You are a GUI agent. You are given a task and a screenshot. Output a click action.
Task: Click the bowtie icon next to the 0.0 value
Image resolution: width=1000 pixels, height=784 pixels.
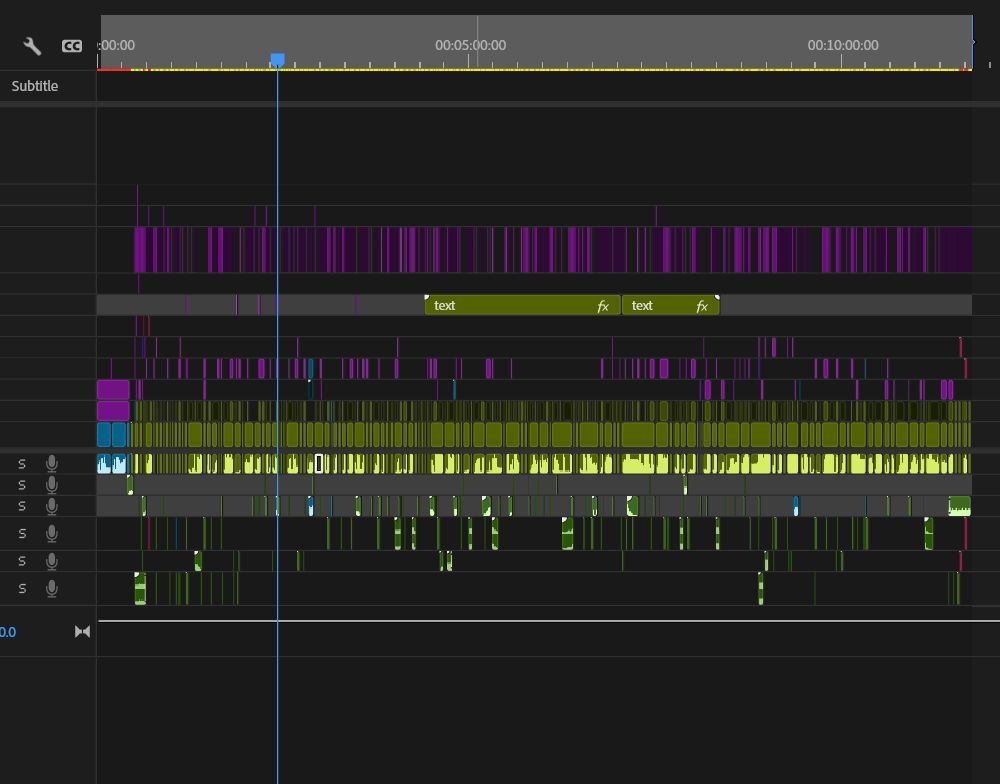coord(82,631)
